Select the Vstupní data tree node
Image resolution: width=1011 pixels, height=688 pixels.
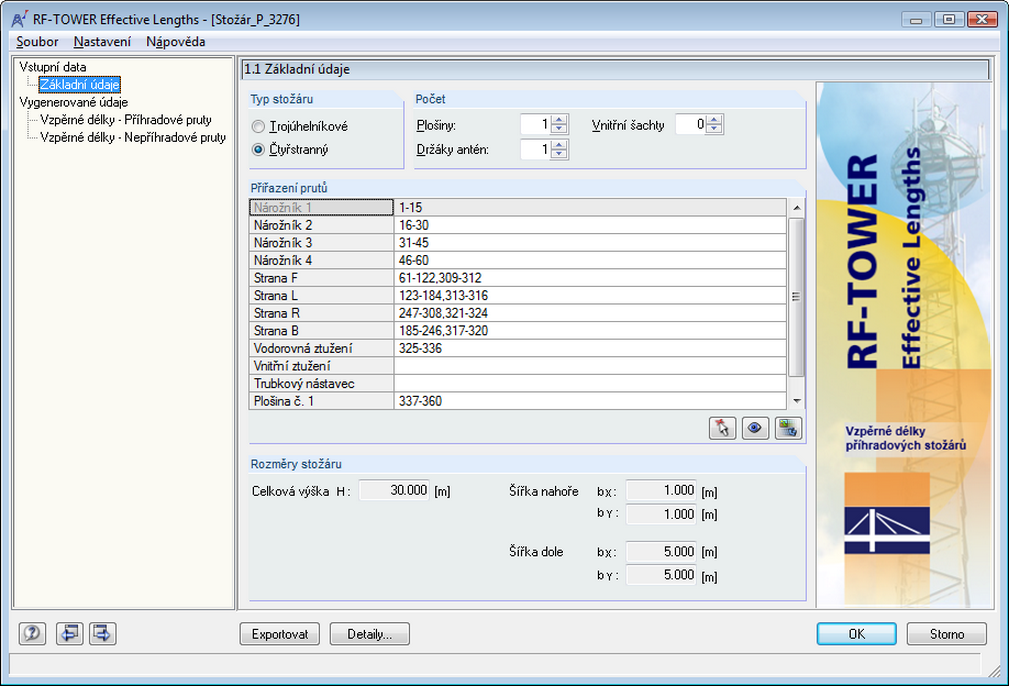[x=53, y=67]
